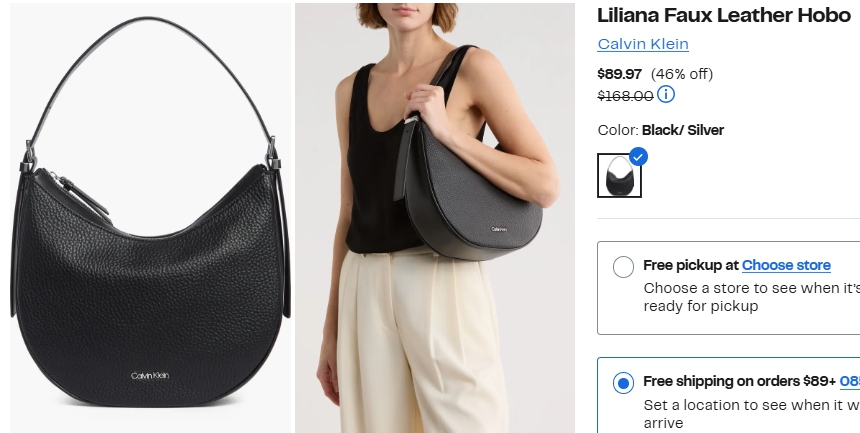
Task: Open the black hobo bag product photo
Action: click(x=150, y=218)
